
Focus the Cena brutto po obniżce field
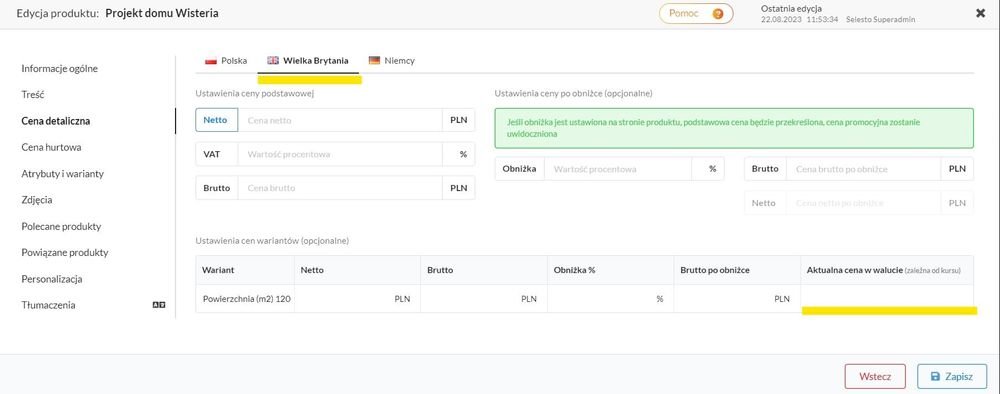(864, 169)
